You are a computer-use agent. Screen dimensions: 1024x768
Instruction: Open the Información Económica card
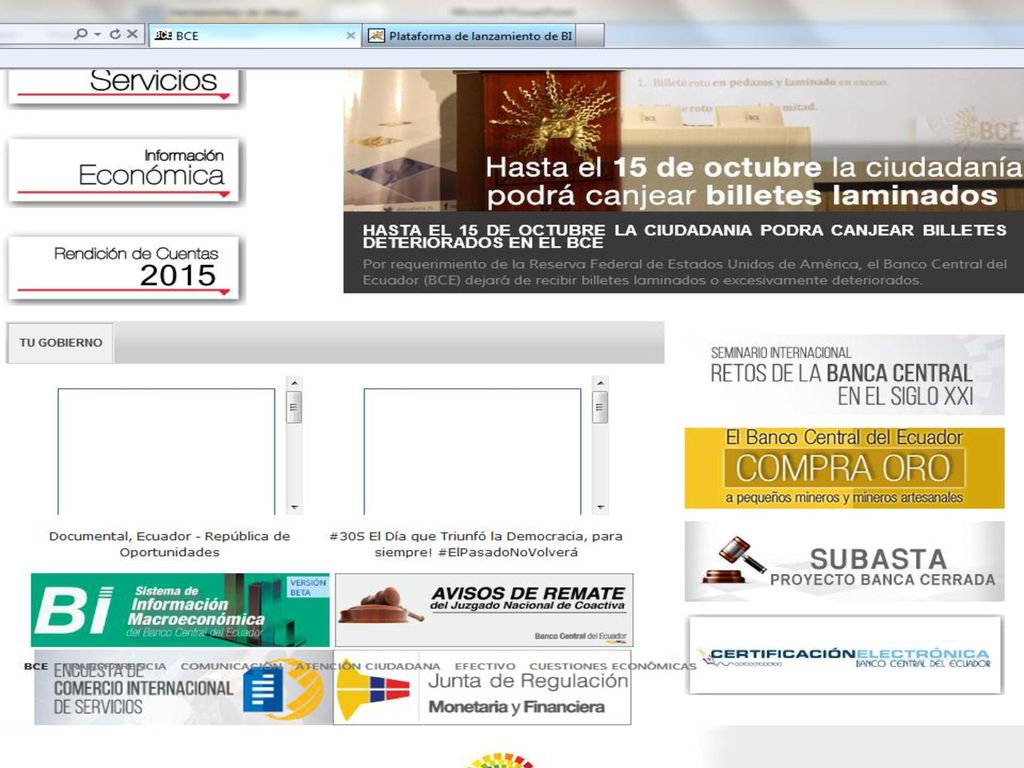click(x=124, y=170)
